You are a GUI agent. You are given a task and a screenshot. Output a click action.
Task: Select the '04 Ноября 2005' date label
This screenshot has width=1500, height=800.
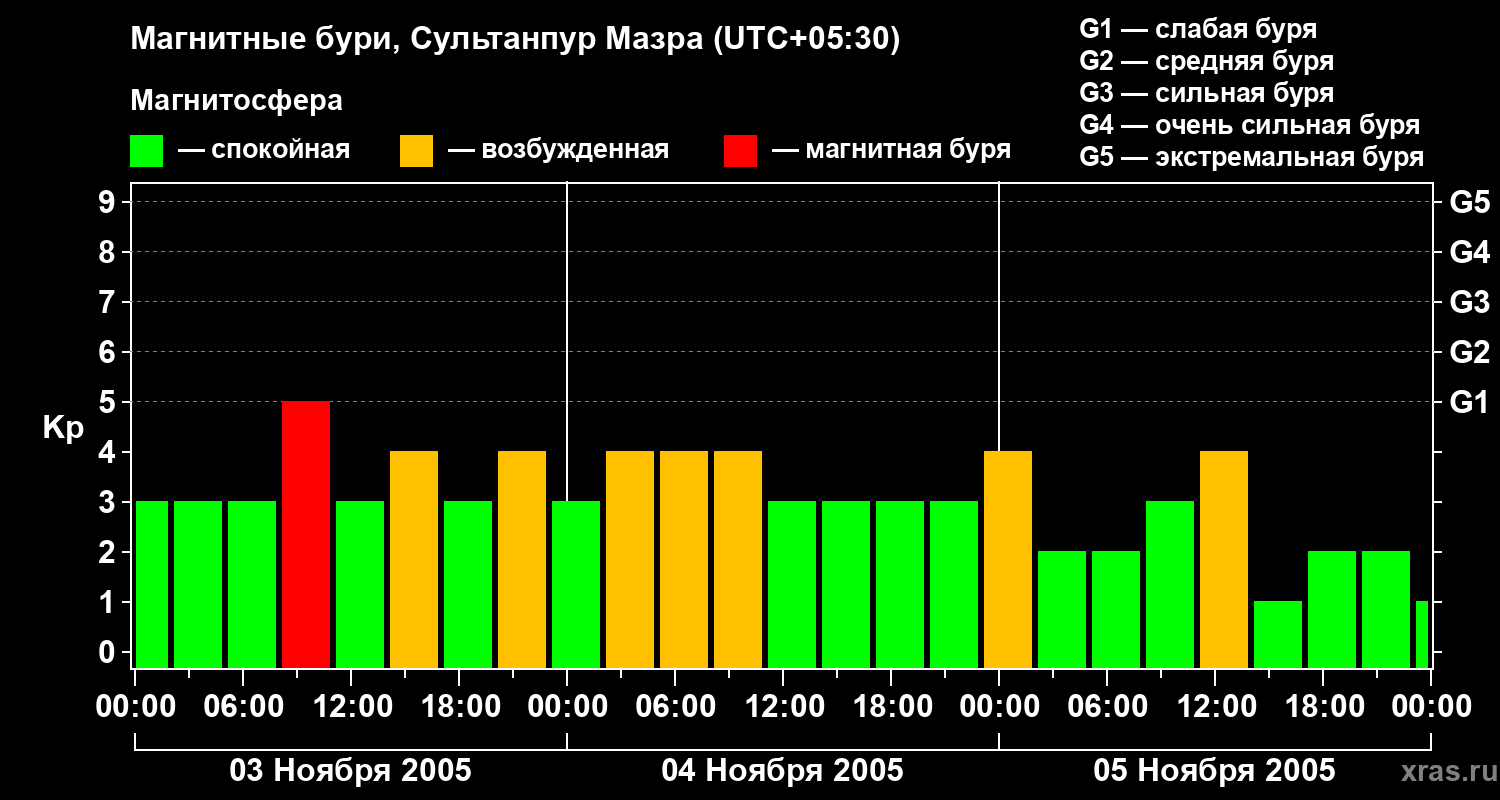click(782, 771)
